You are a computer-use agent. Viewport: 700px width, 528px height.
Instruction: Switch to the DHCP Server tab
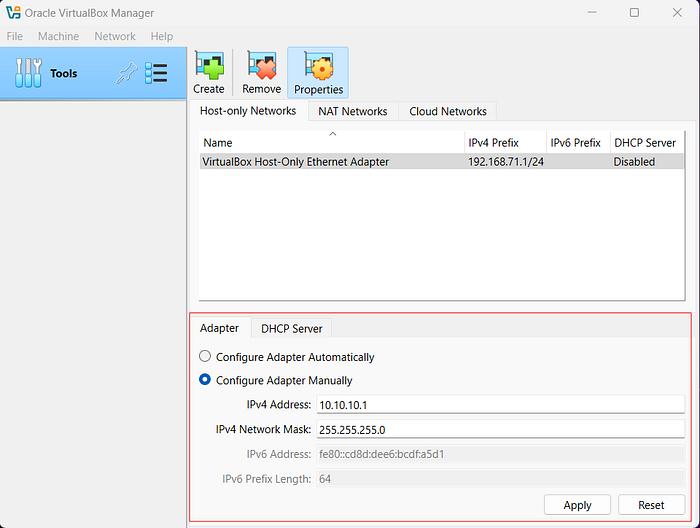coord(292,328)
